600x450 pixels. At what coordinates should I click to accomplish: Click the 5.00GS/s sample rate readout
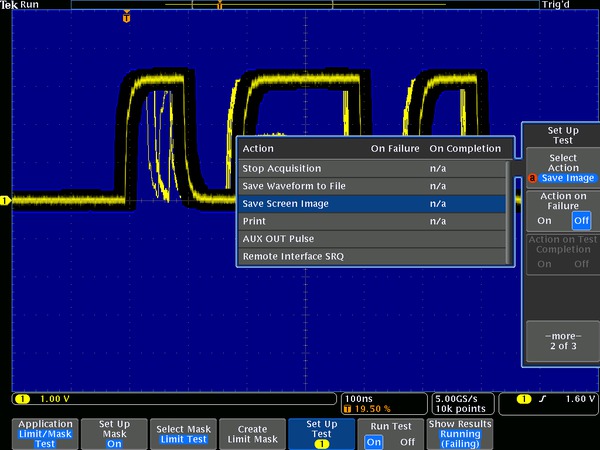pyautogui.click(x=458, y=398)
